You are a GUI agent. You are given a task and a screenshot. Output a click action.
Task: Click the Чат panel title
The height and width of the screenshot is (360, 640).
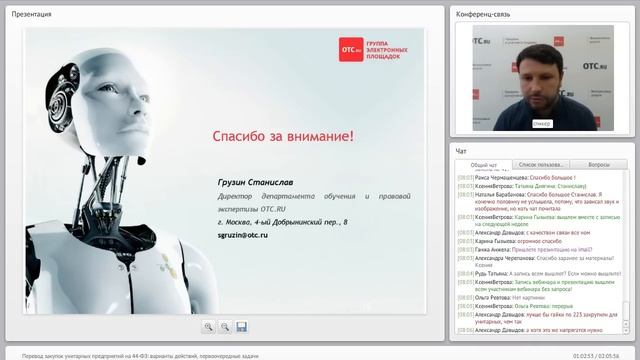coord(461,151)
